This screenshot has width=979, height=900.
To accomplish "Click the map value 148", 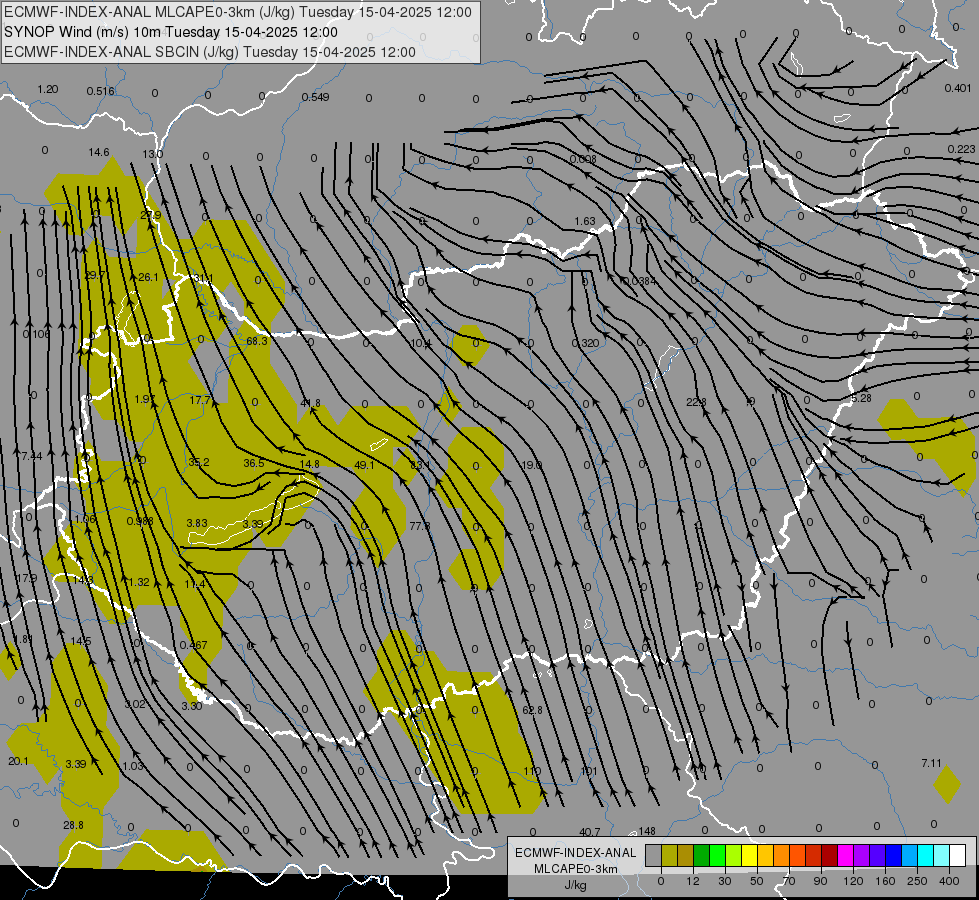I will tap(647, 831).
